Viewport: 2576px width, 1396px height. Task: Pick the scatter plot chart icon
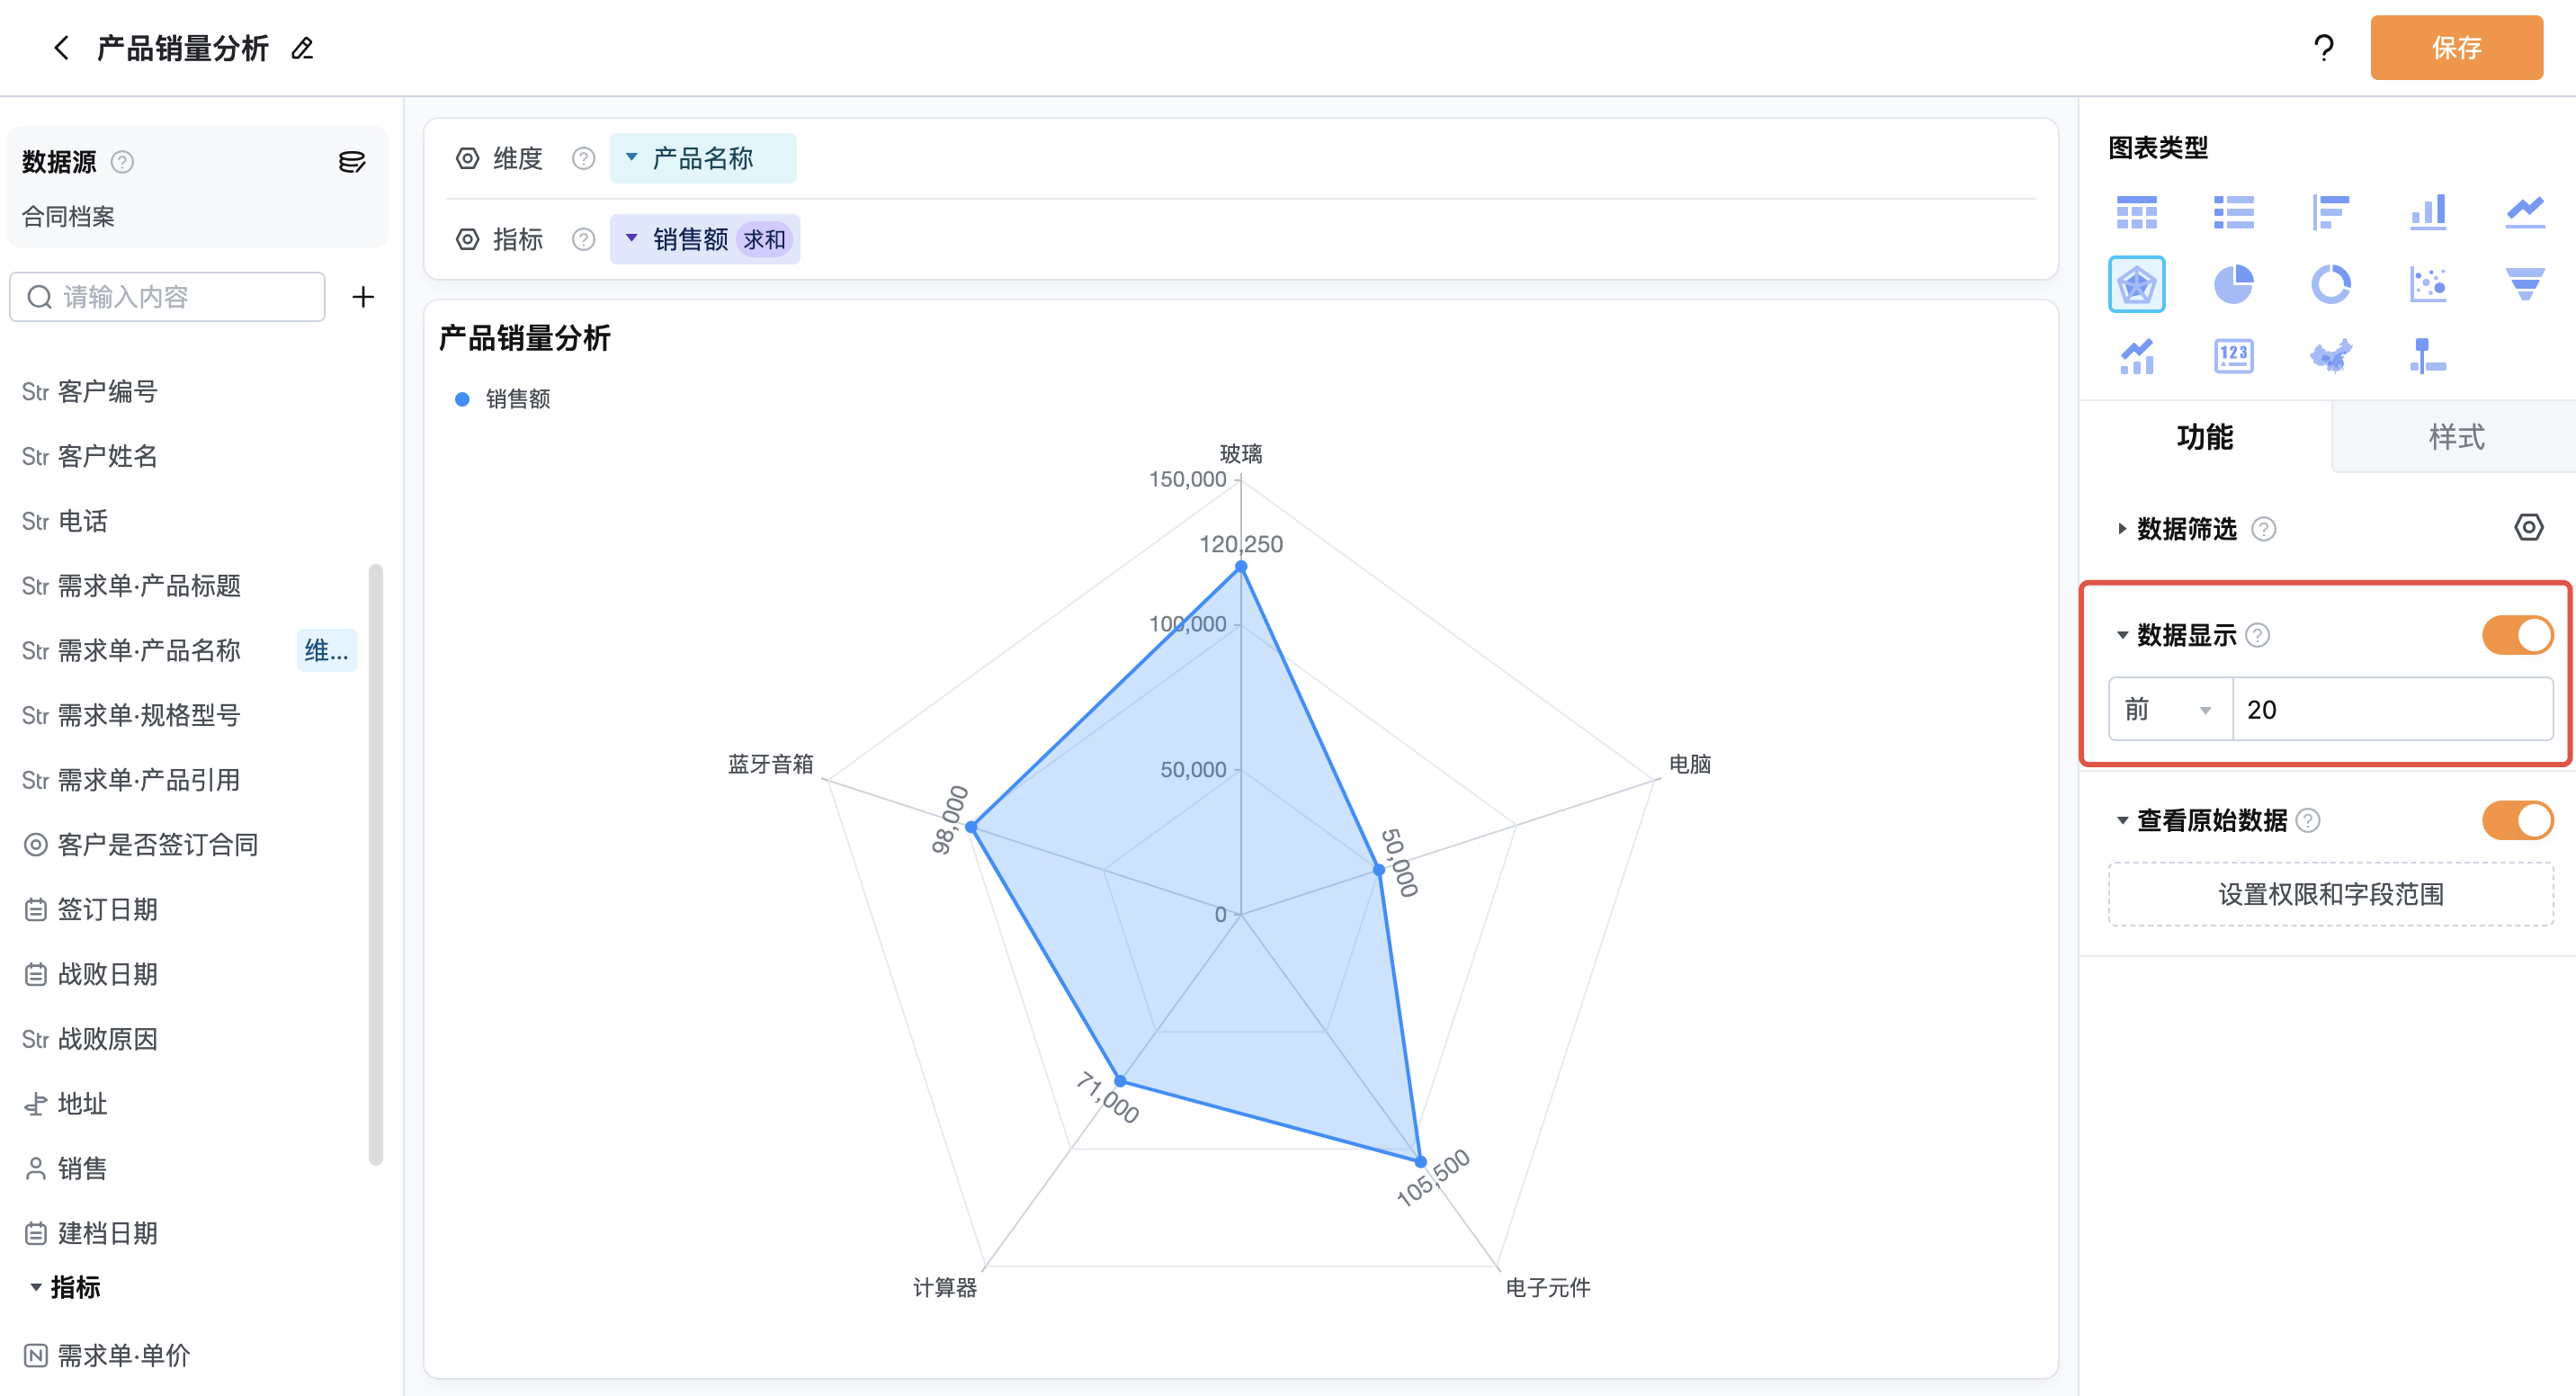2428,285
